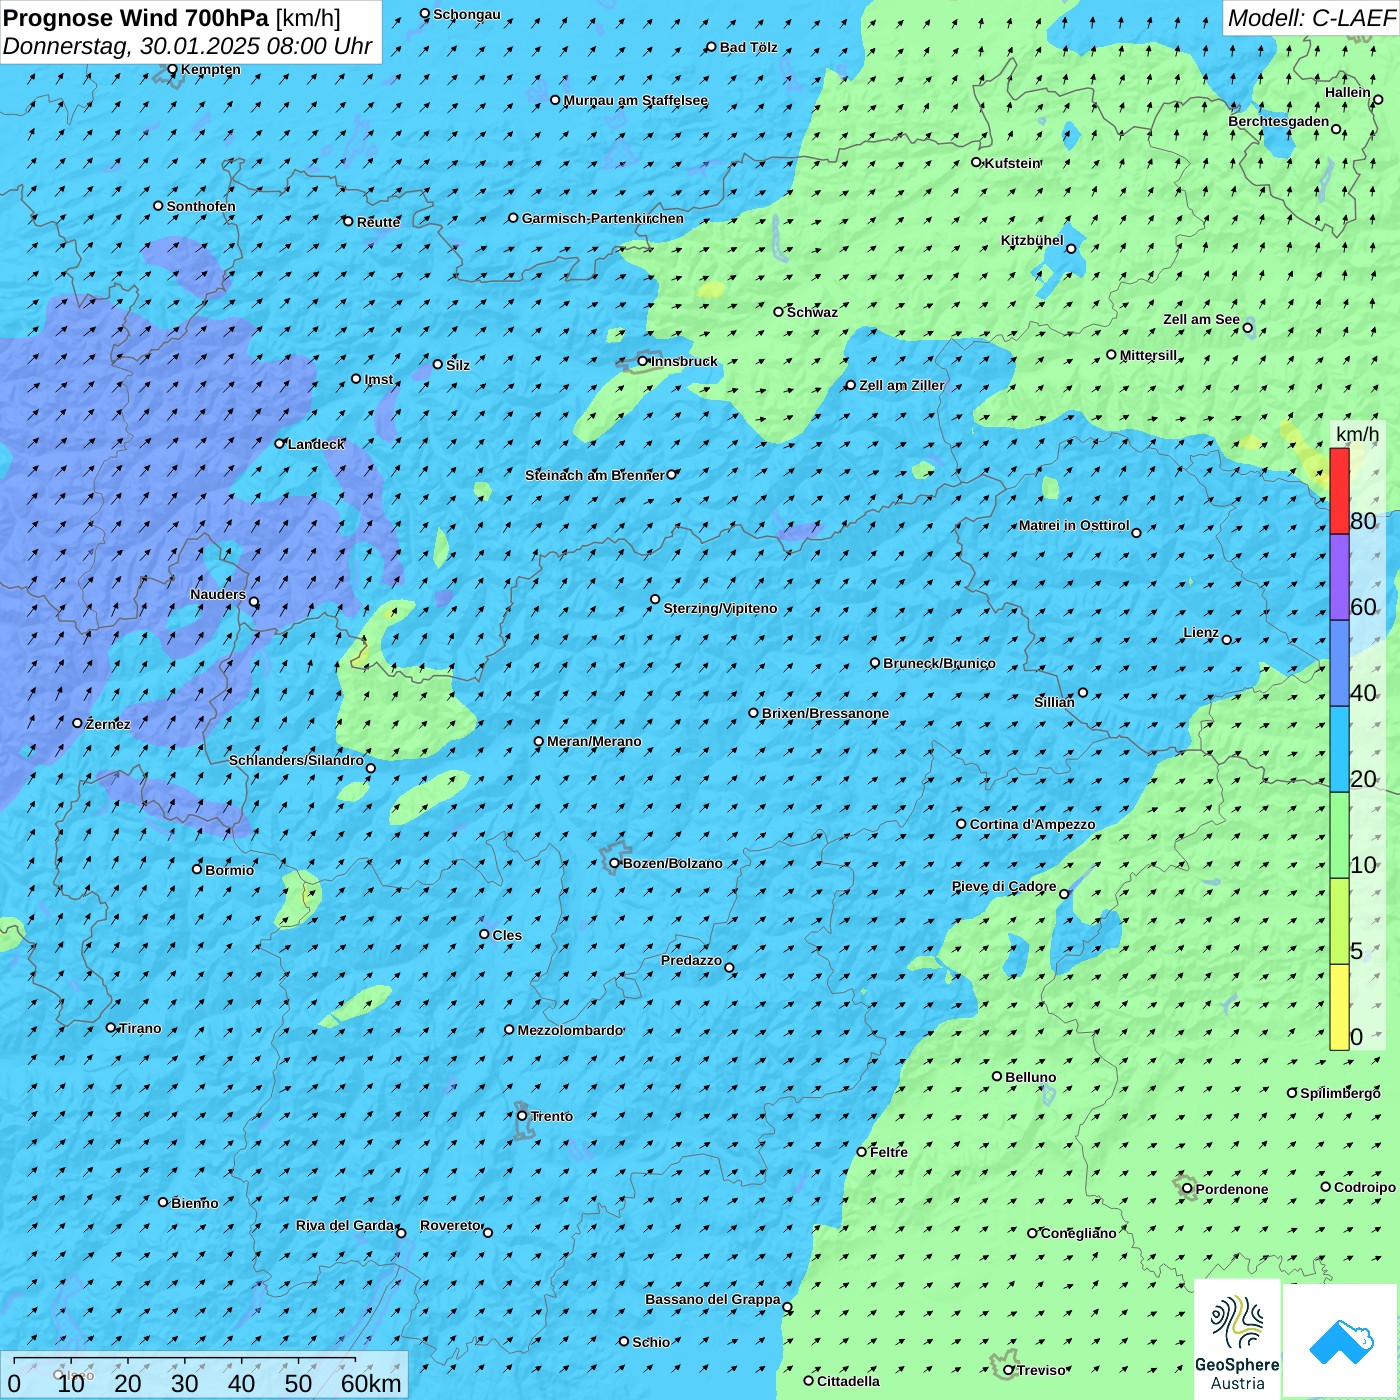Screen dimensions: 1400x1400
Task: Select the Cortina d'Ampezzo marker
Action: click(x=961, y=824)
